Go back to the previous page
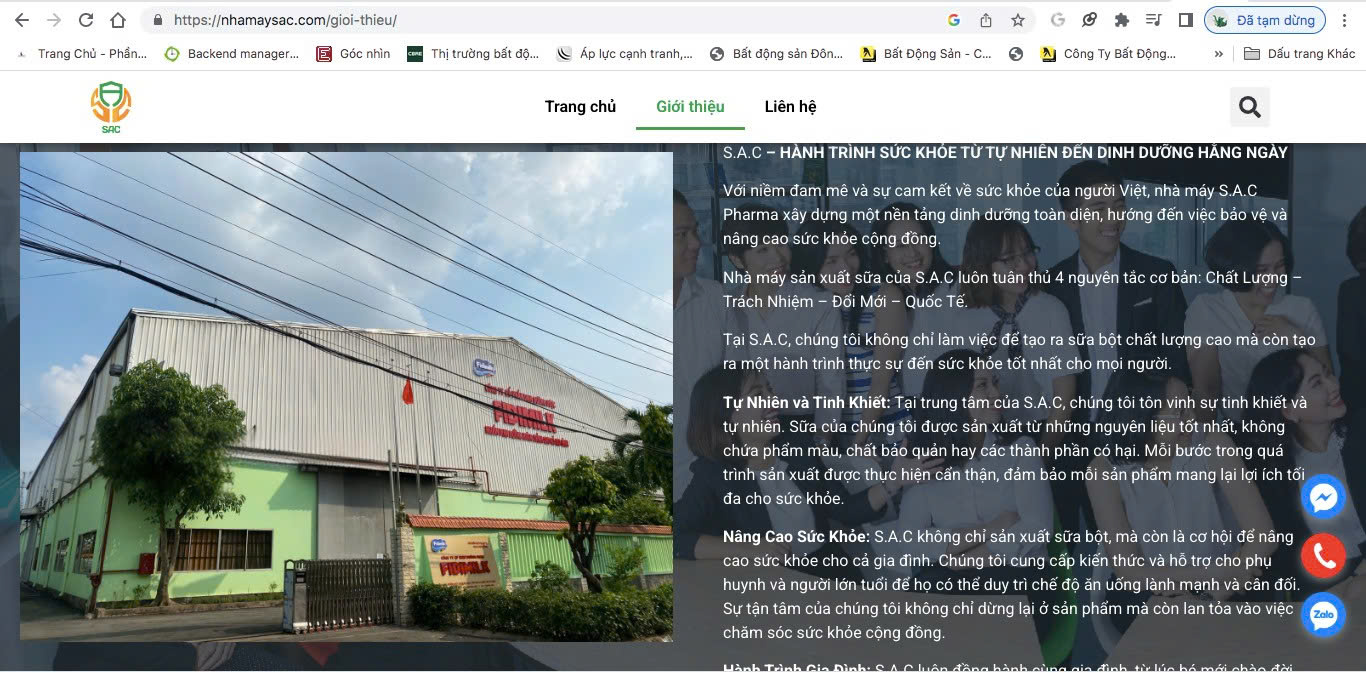 click(21, 20)
